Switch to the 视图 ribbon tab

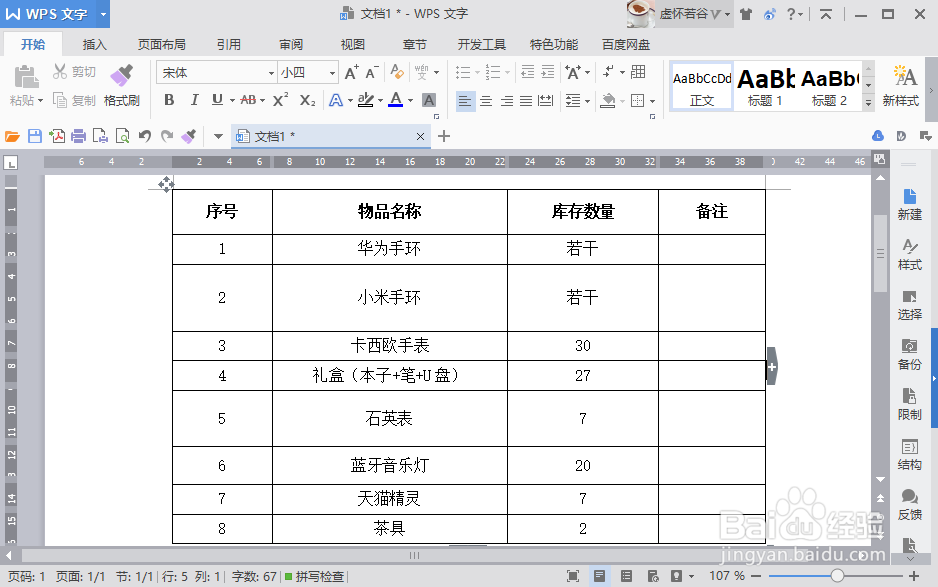tap(352, 44)
